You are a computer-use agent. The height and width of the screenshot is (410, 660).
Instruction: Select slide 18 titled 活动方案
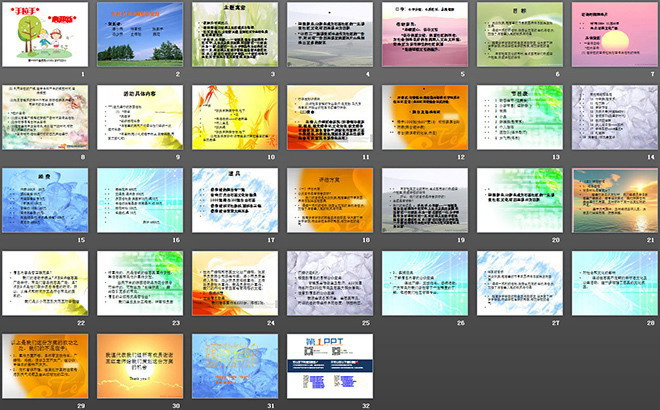pyautogui.click(x=329, y=200)
